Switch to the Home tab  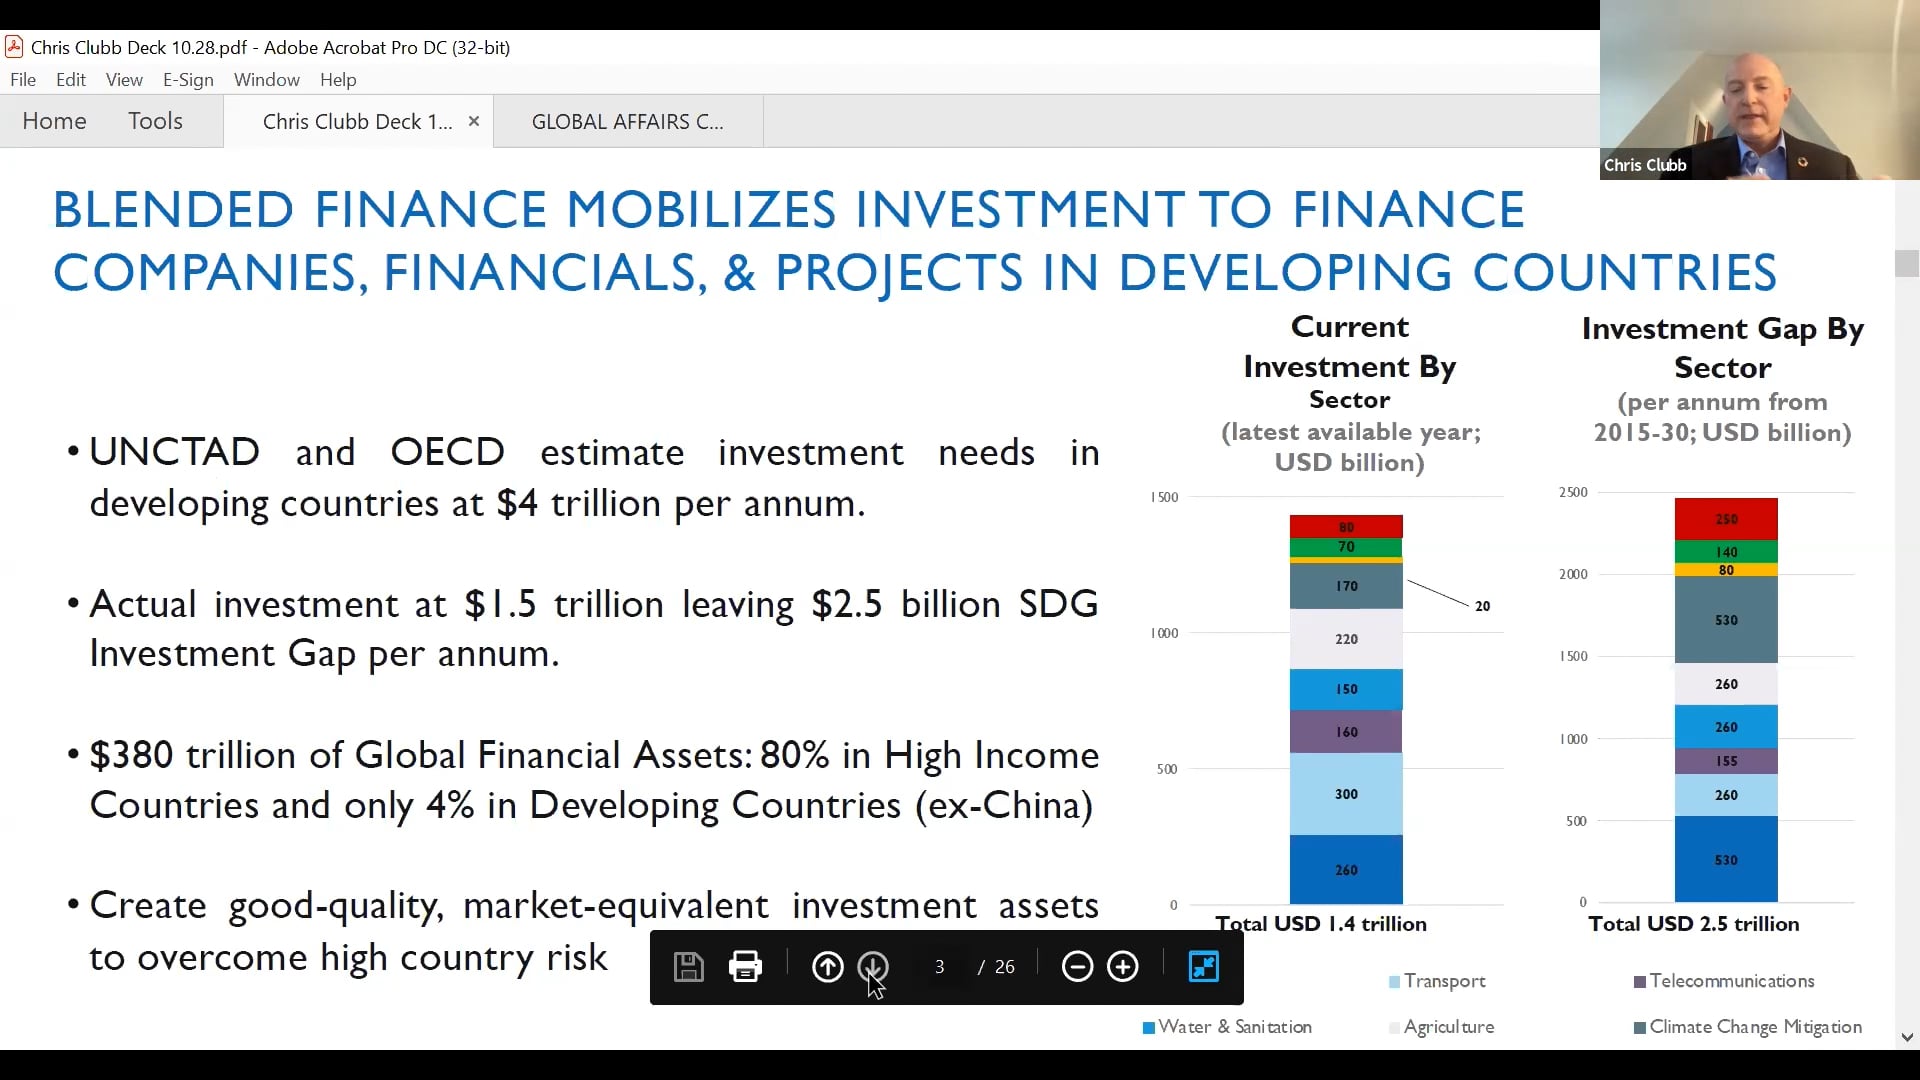point(53,120)
